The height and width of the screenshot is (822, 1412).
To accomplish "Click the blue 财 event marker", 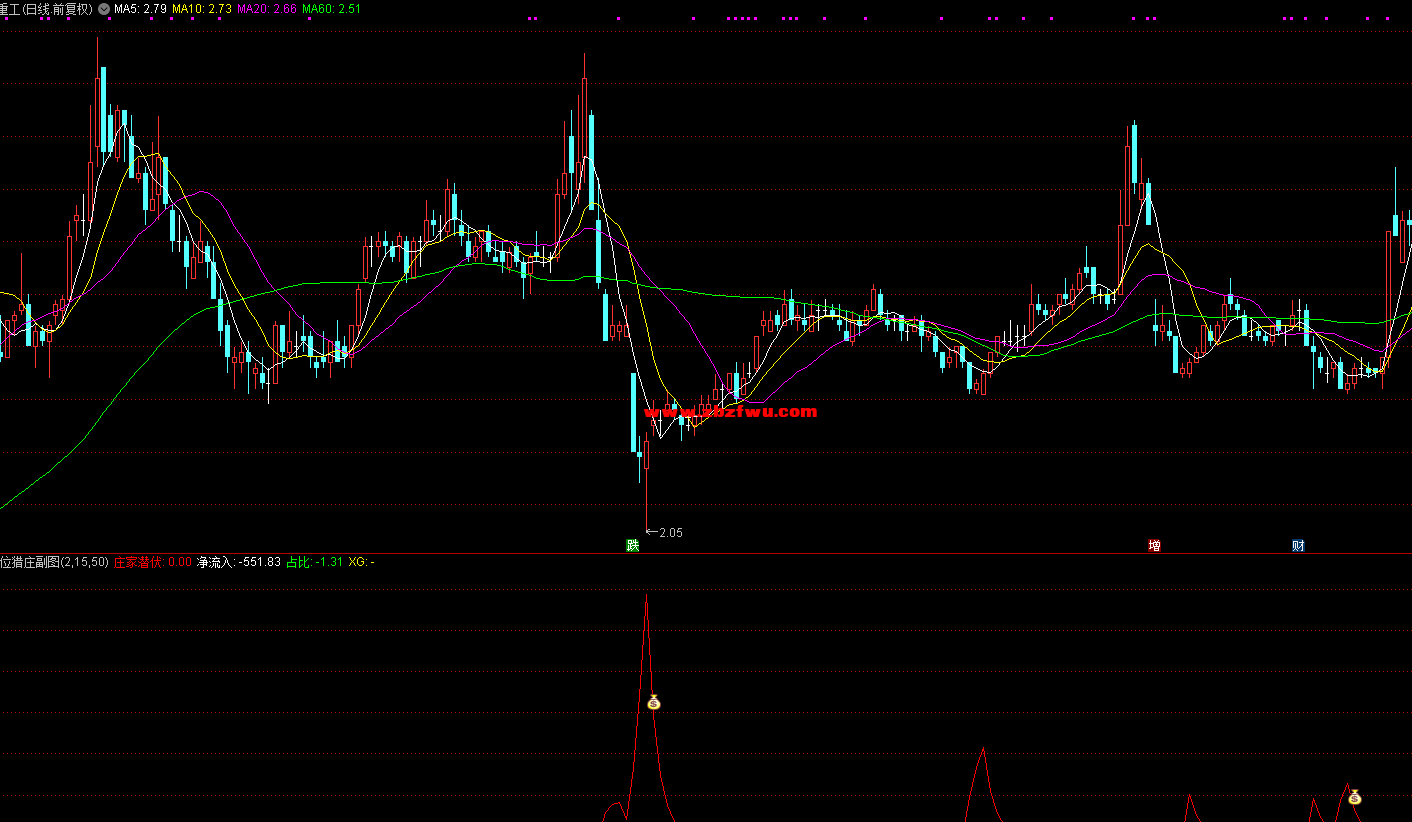I will pyautogui.click(x=1298, y=545).
